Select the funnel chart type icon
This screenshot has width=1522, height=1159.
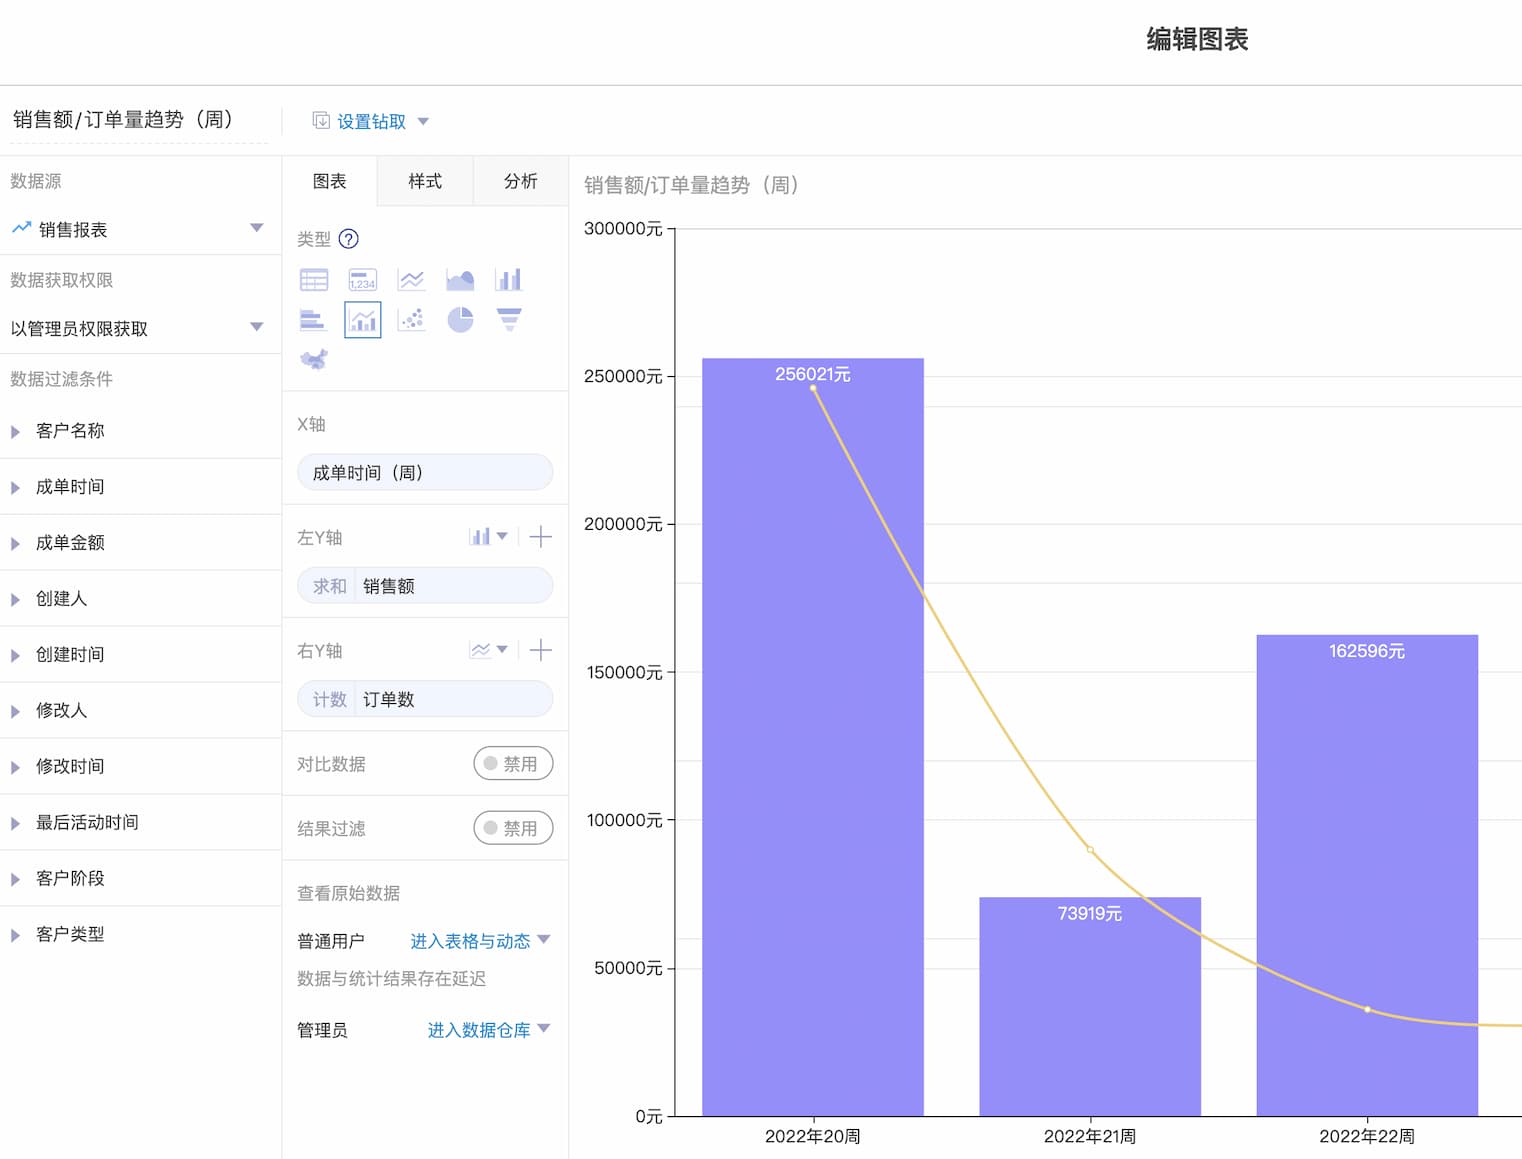509,320
